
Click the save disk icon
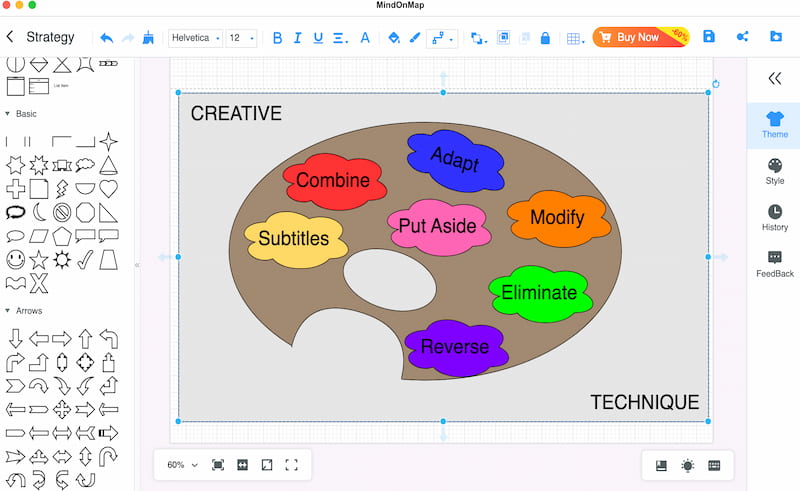pyautogui.click(x=709, y=36)
